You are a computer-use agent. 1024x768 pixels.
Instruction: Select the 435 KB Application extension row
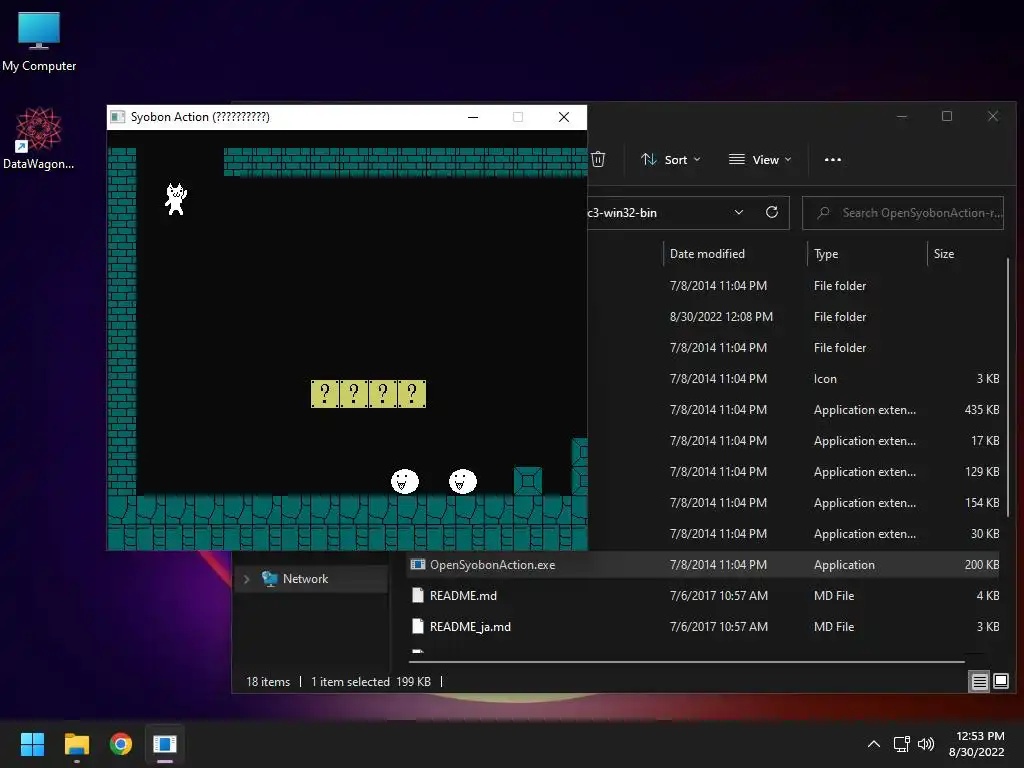[x=793, y=410]
